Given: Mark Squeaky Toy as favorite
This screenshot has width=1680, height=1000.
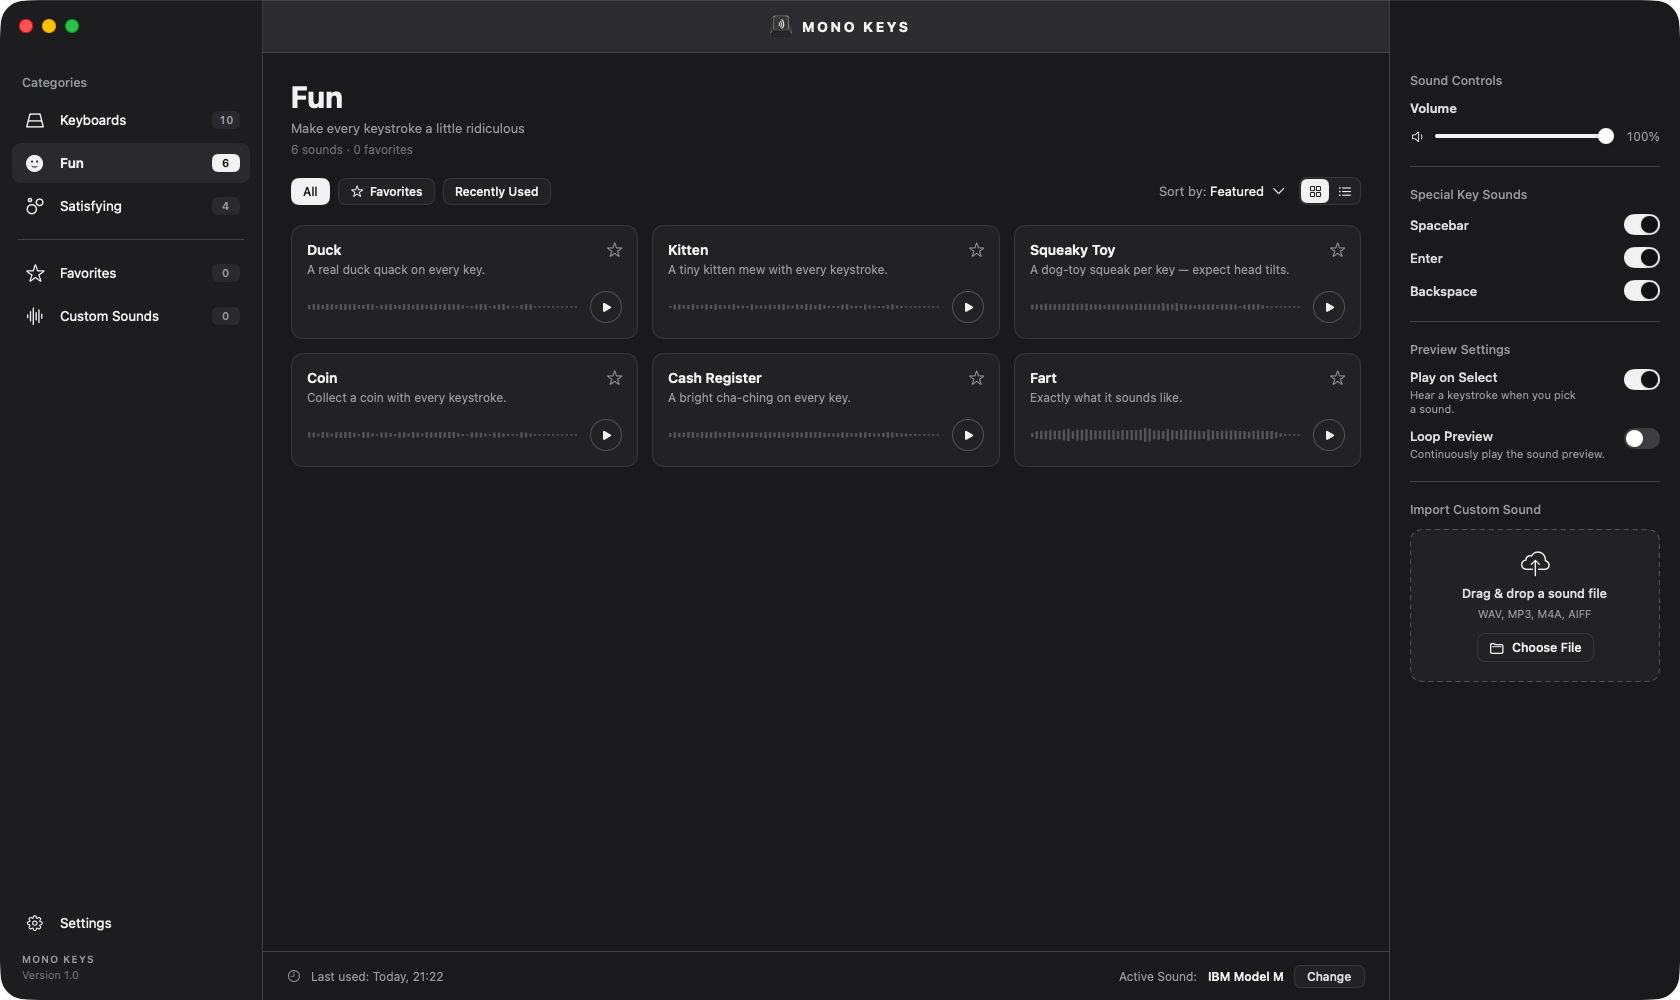Looking at the screenshot, I should click(1338, 250).
